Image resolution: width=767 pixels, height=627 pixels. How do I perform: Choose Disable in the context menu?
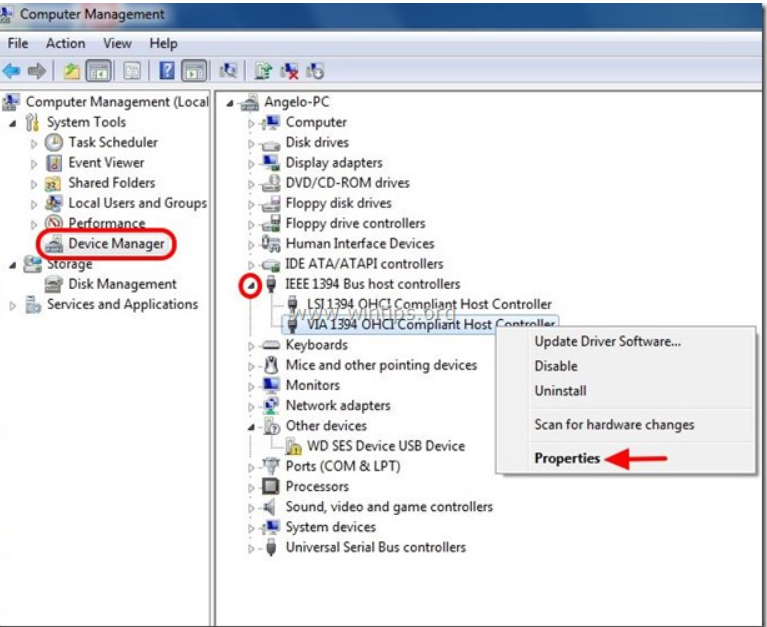556,366
